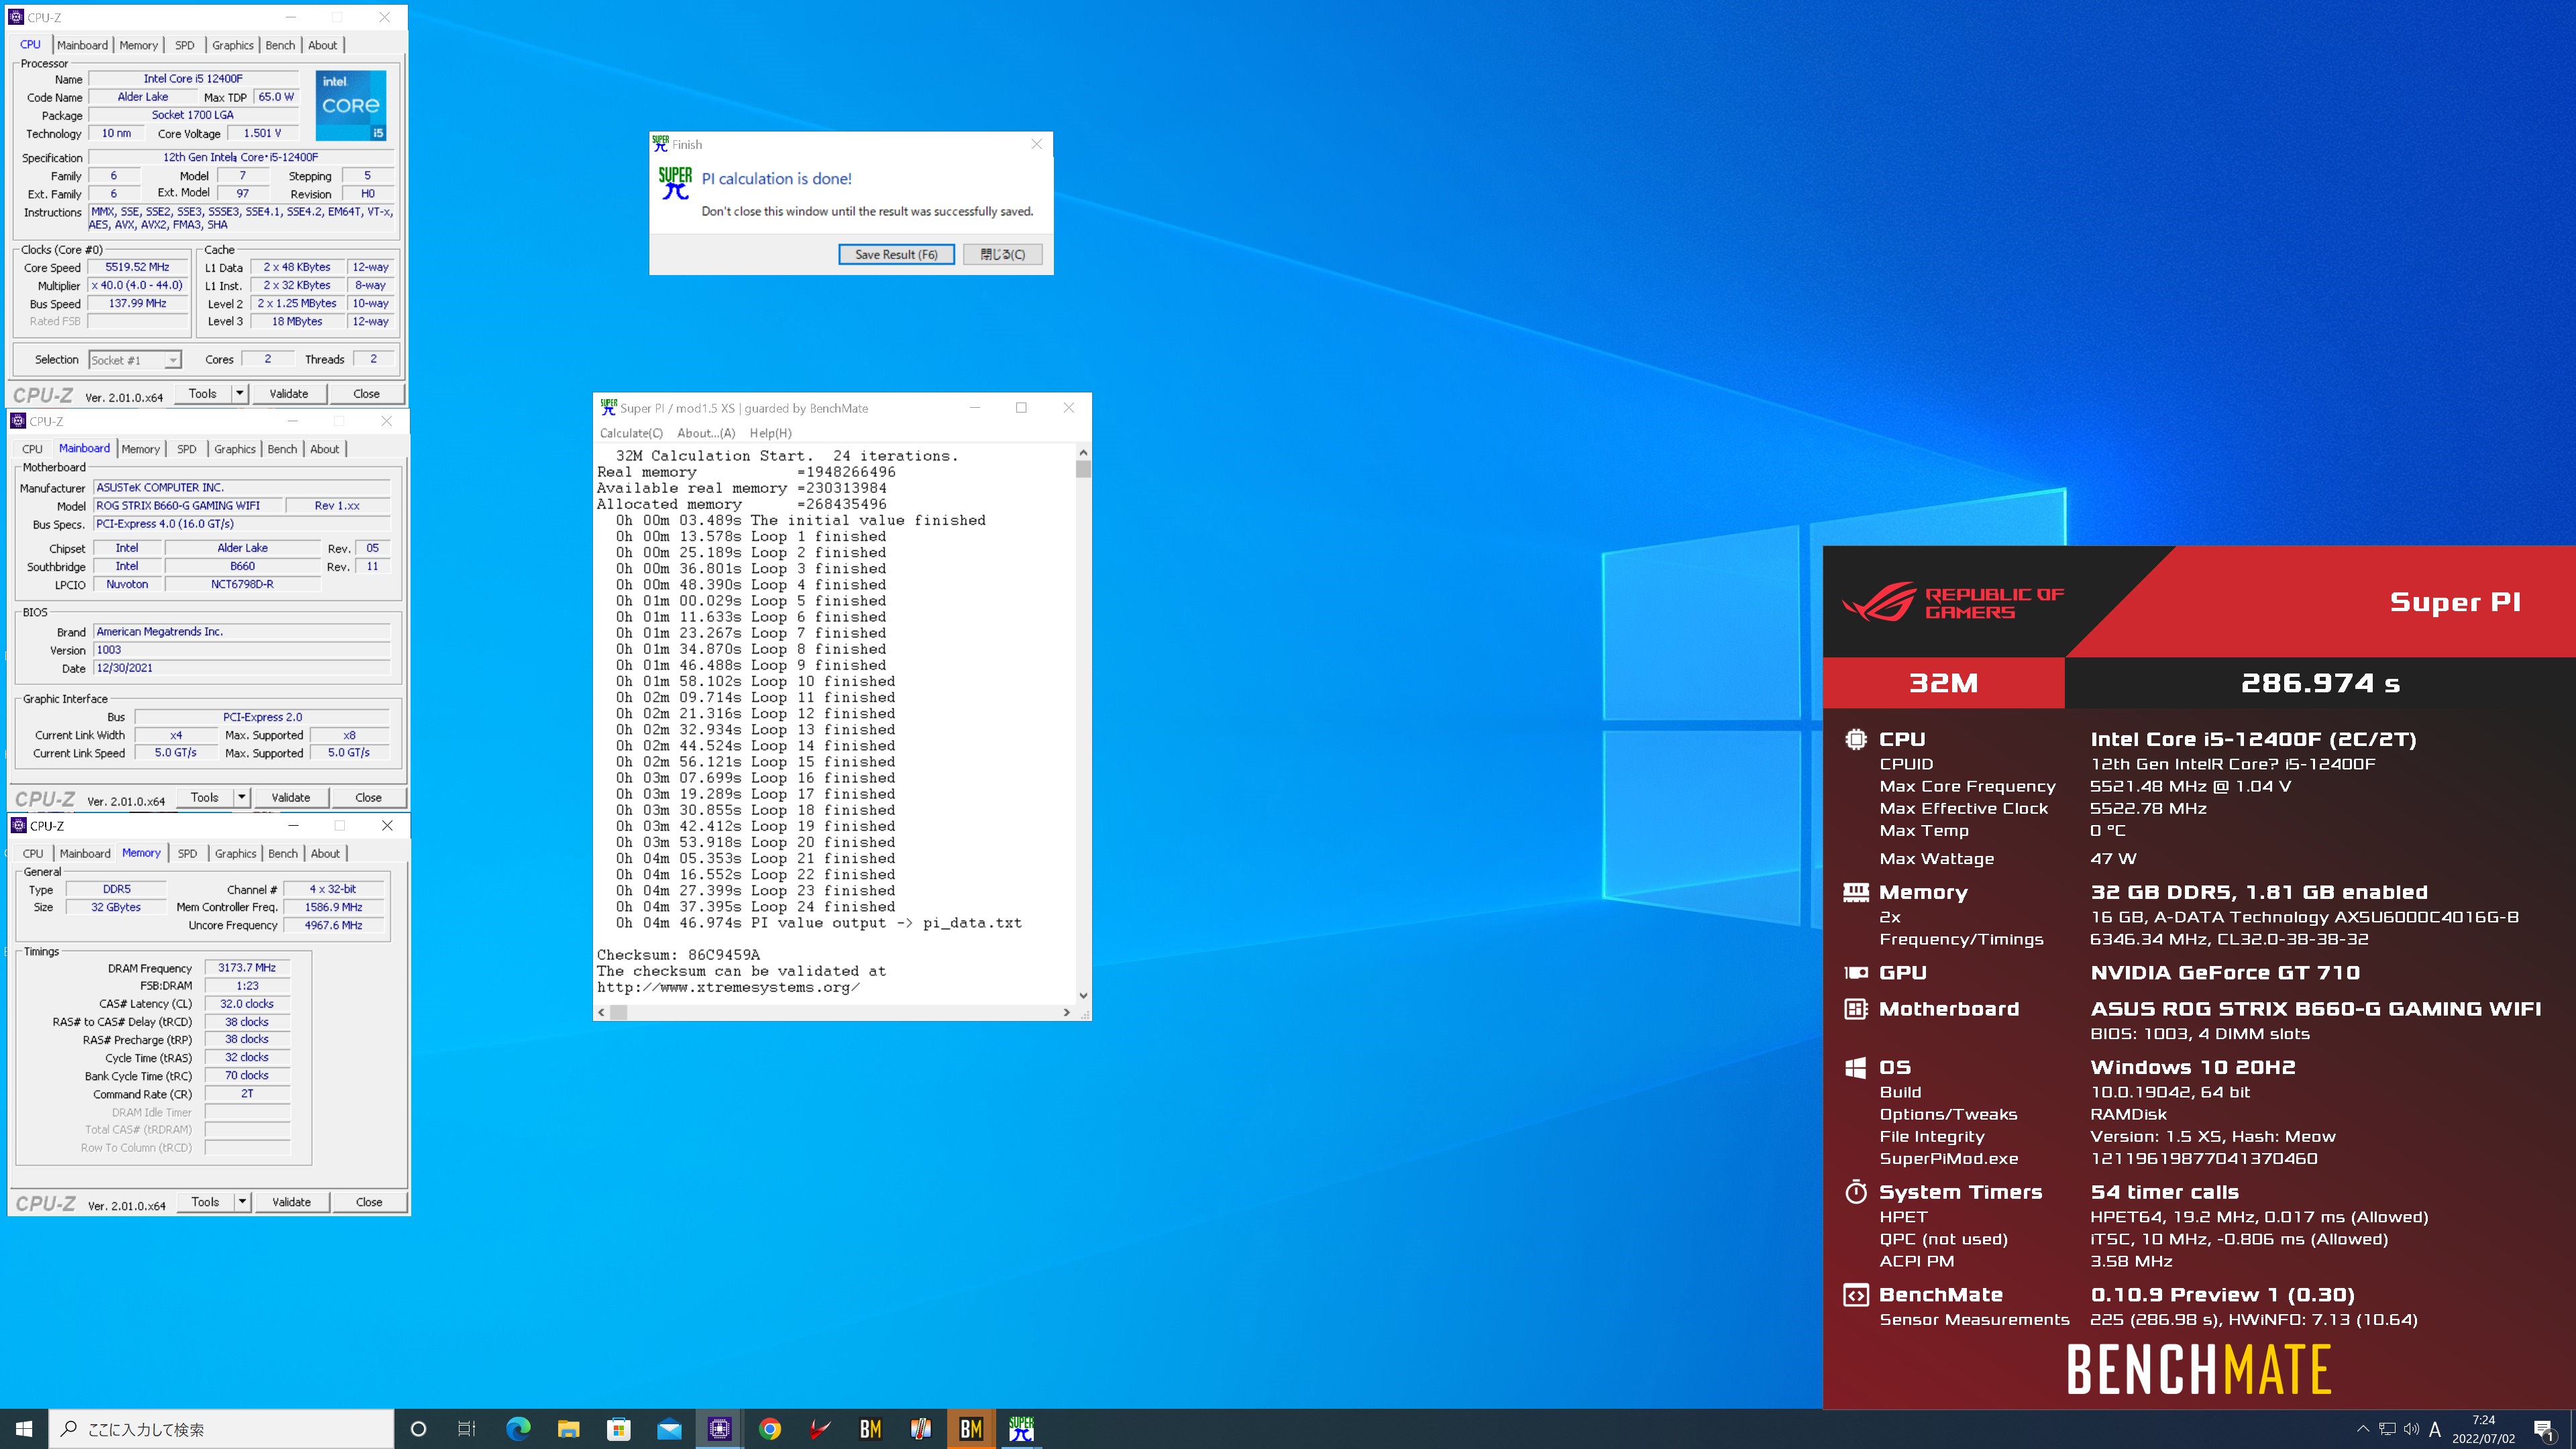This screenshot has height=1449, width=2576.
Task: Open About tab in bottom CPU-Z window
Action: [325, 853]
